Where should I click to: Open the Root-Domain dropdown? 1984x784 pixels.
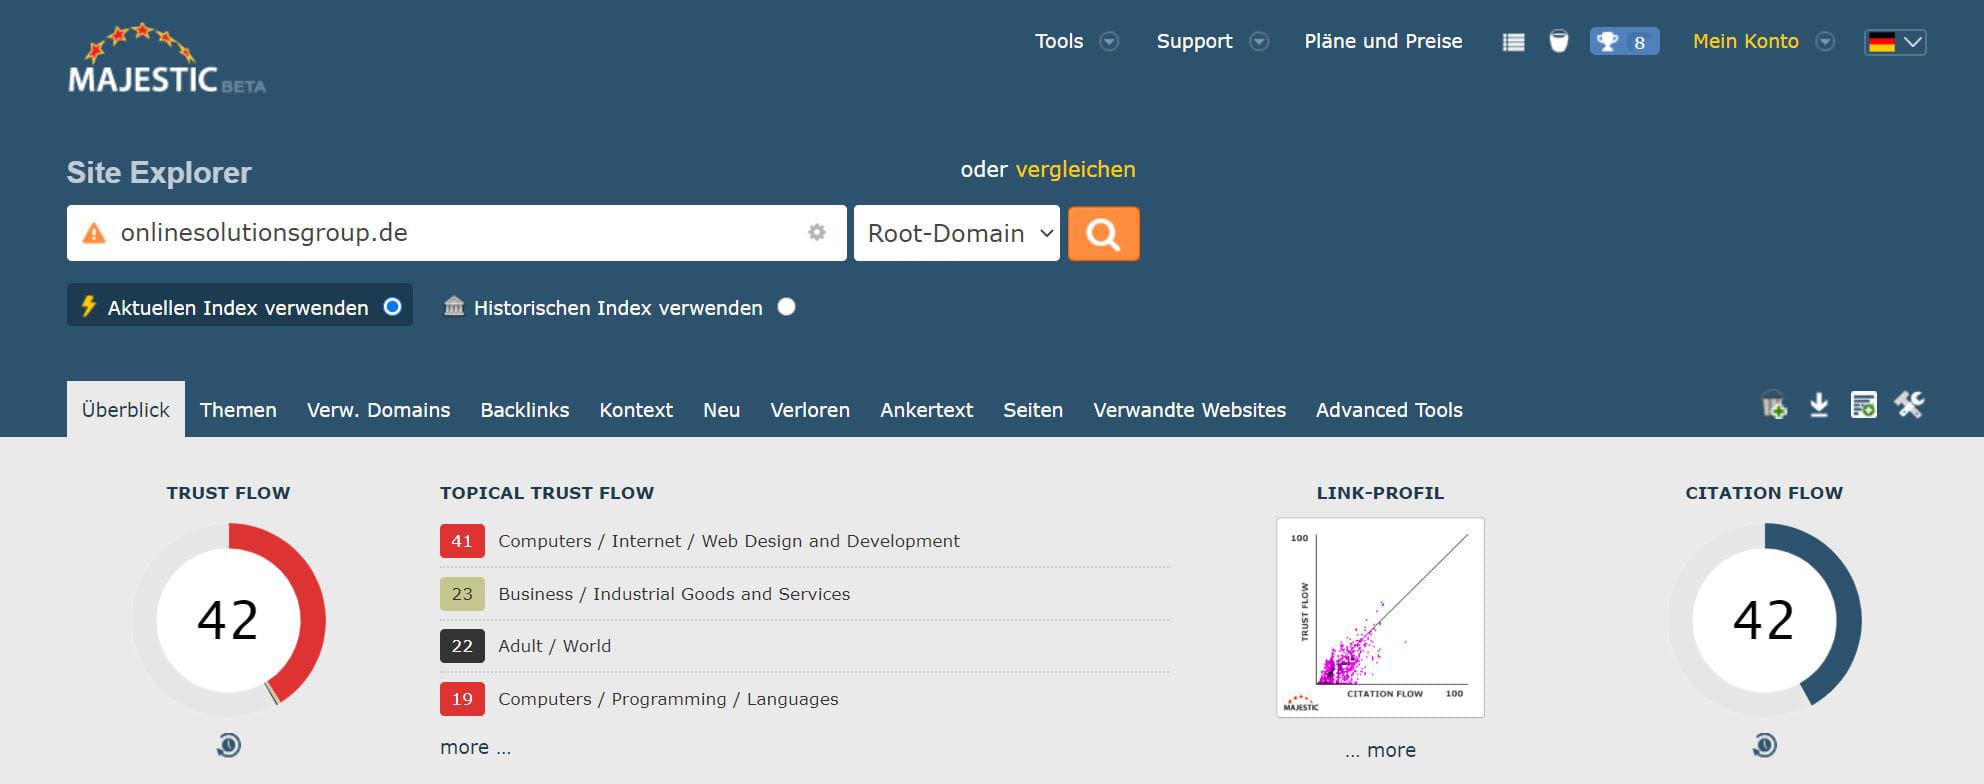957,233
